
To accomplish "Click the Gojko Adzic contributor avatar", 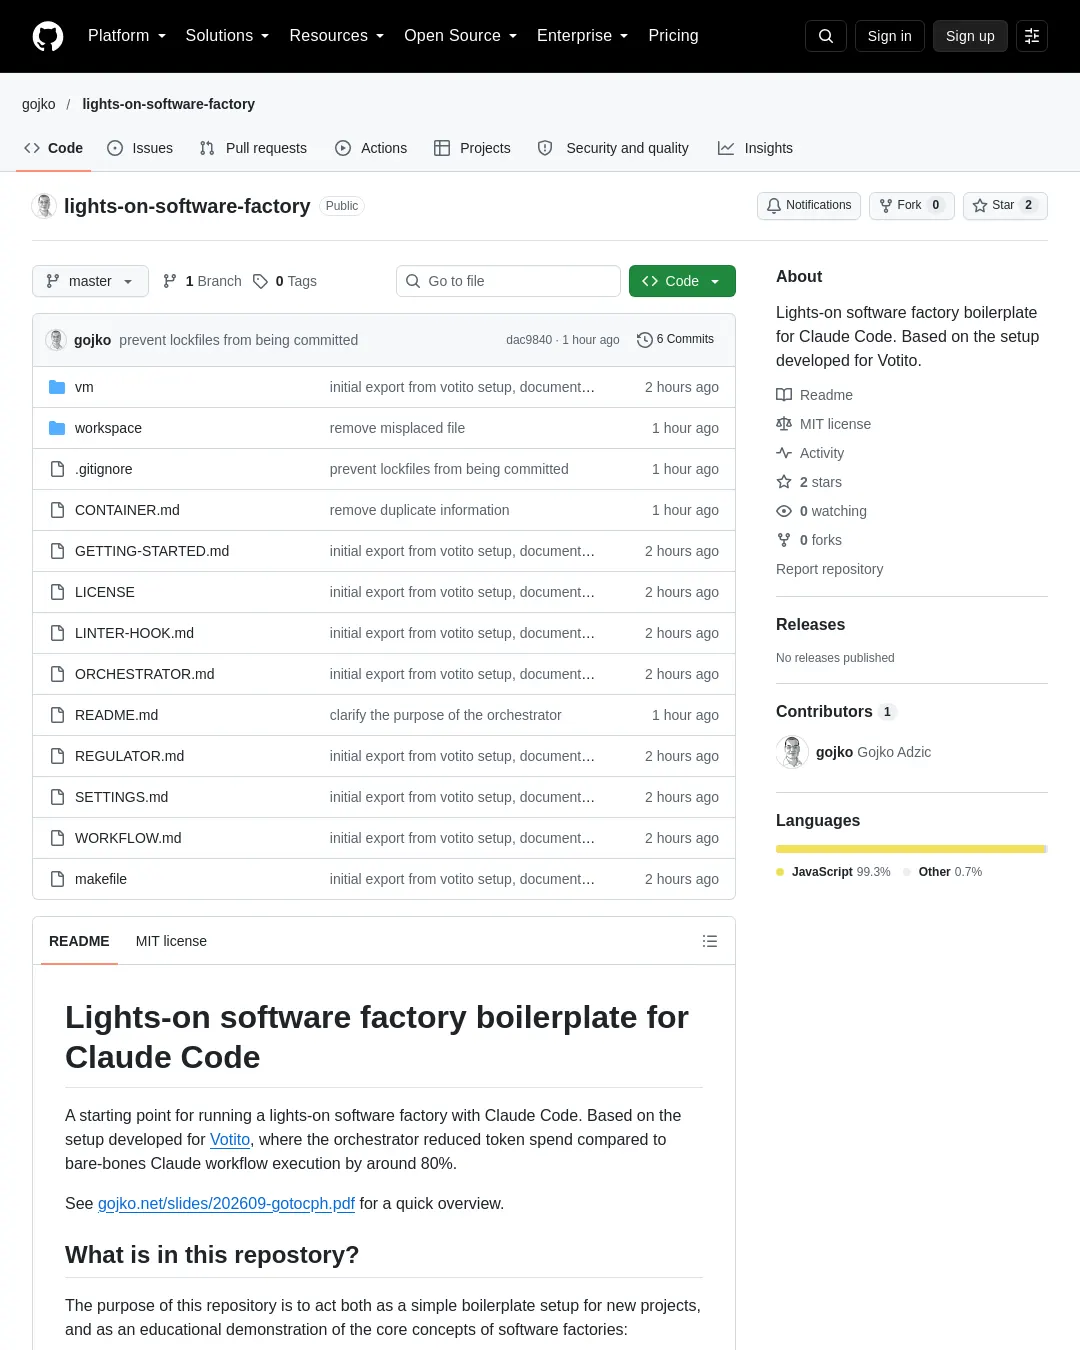I will [792, 752].
